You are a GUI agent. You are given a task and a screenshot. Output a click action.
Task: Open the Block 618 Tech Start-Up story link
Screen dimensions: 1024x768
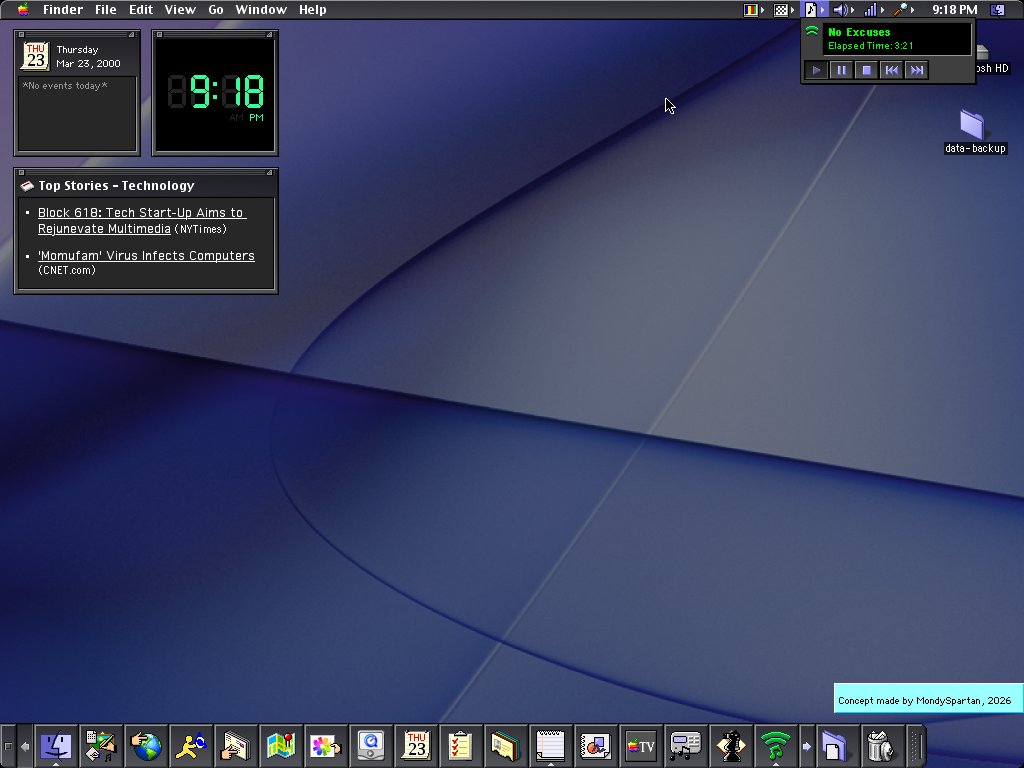(142, 221)
